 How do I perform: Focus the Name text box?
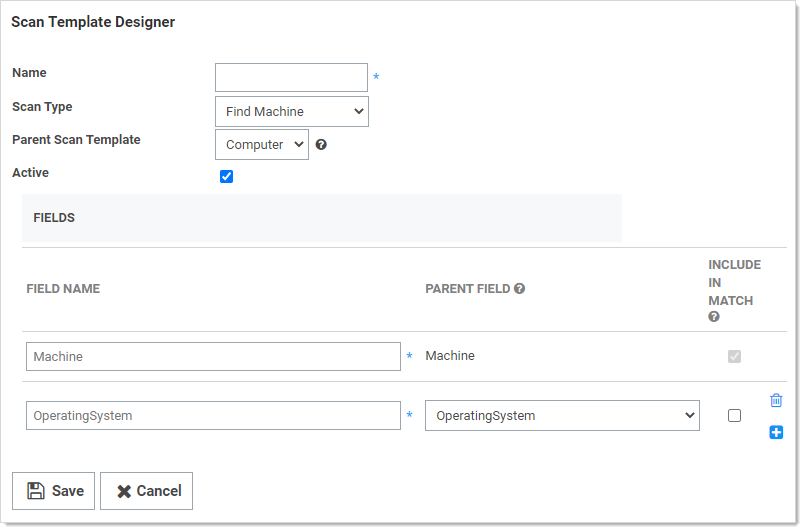291,78
